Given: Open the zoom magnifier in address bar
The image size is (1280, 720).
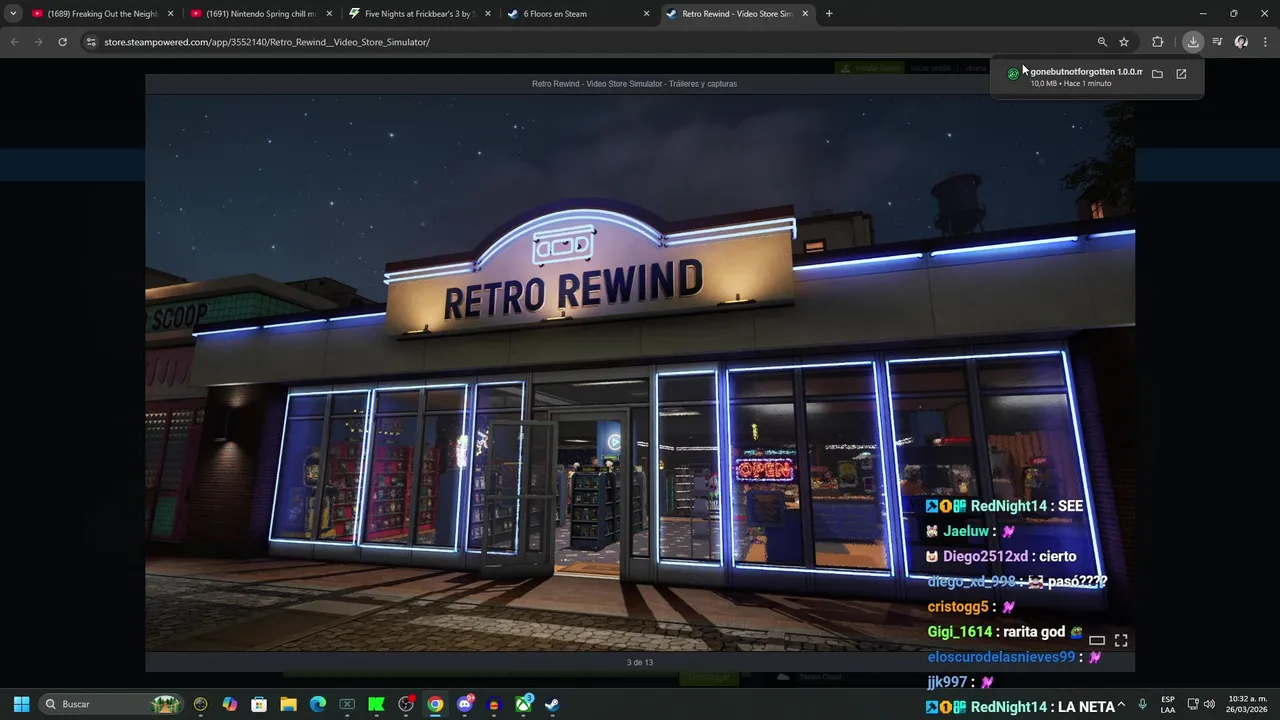Looking at the screenshot, I should coord(1102,42).
